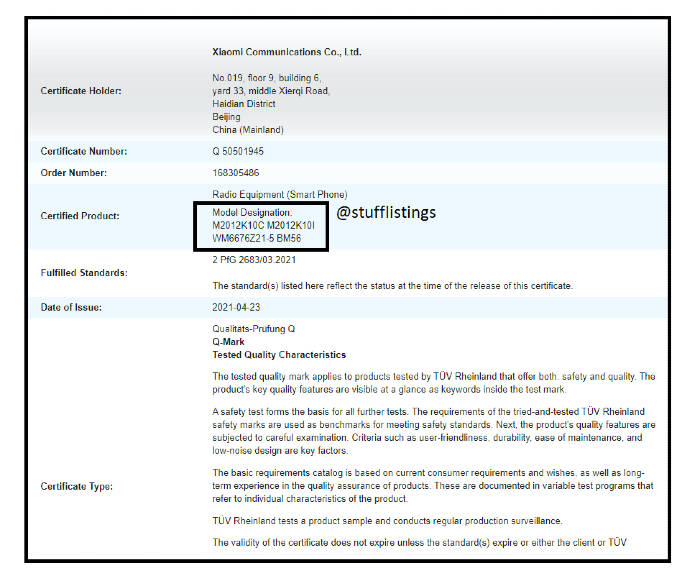Click the Fulfilled Standards label
Viewport: 700px width, 568px height.
[84, 273]
